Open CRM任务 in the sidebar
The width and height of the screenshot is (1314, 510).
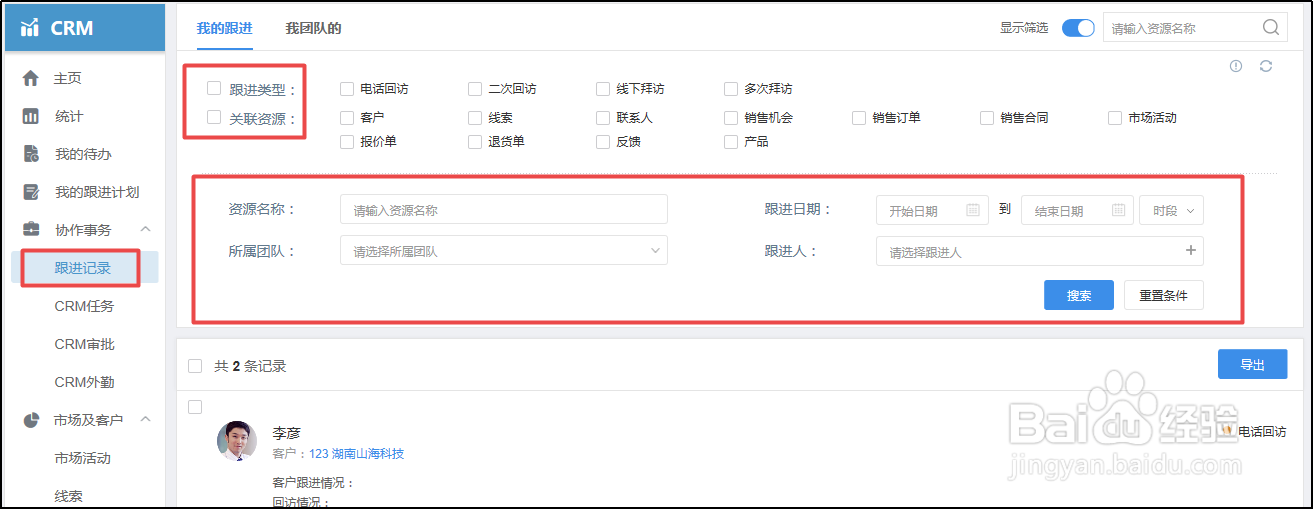click(84, 306)
